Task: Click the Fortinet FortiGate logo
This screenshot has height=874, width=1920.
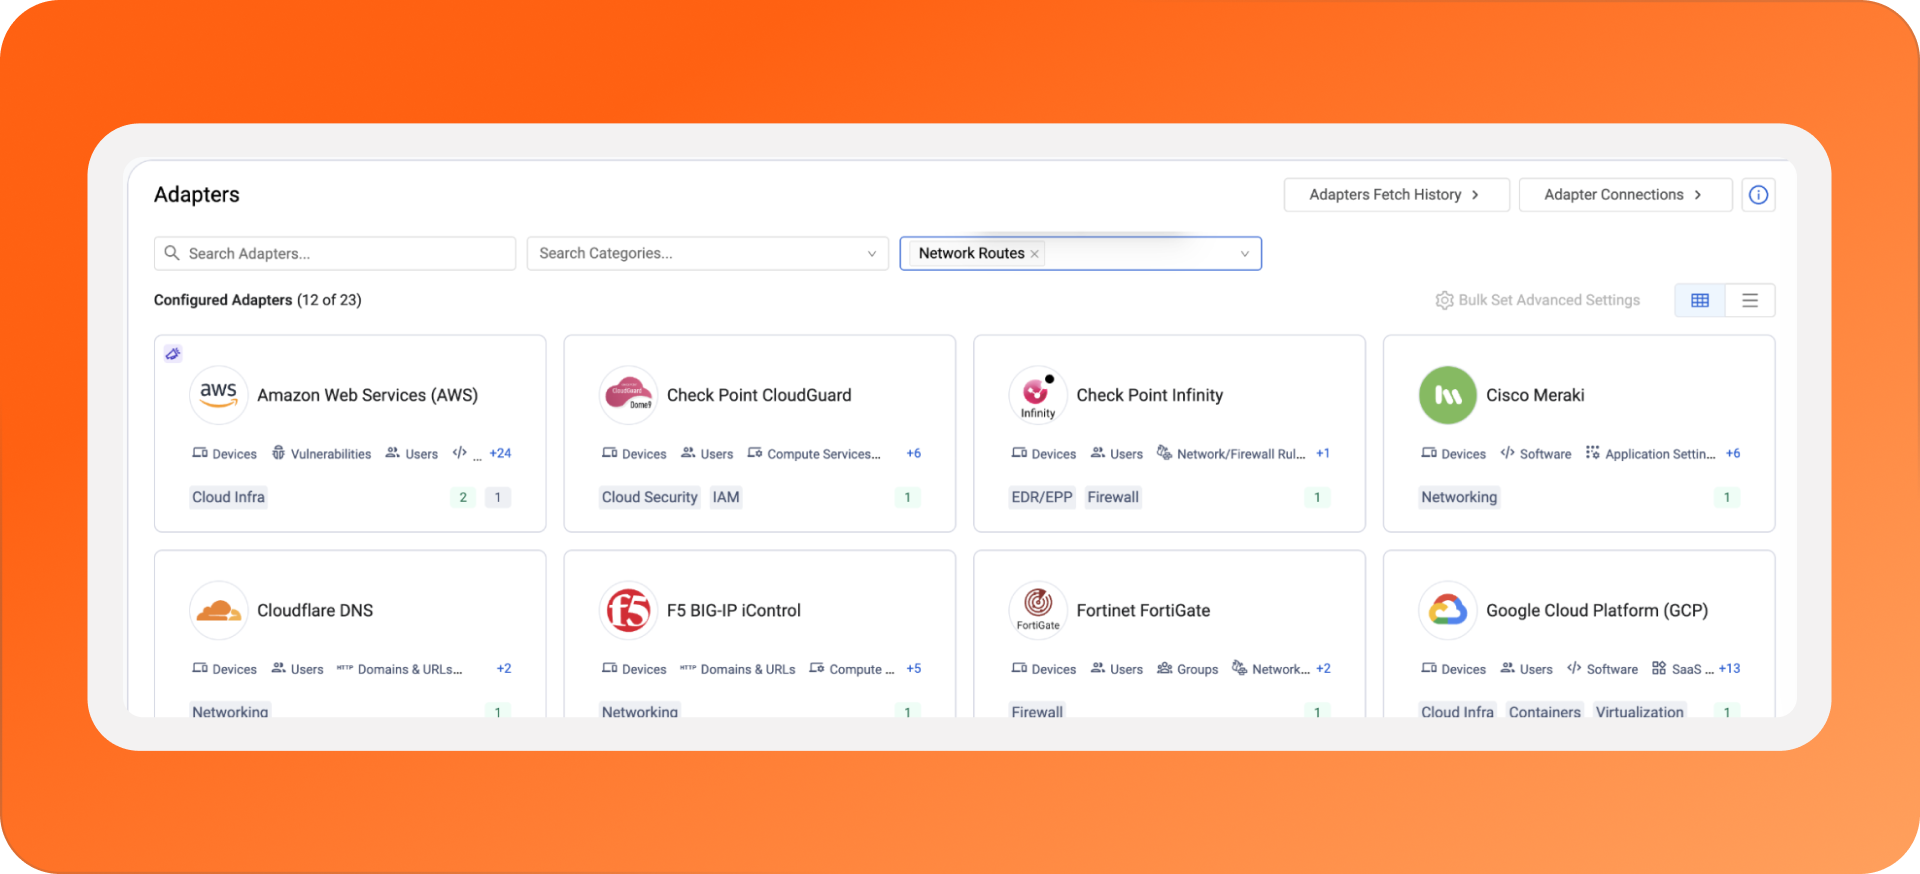Action: [x=1038, y=610]
